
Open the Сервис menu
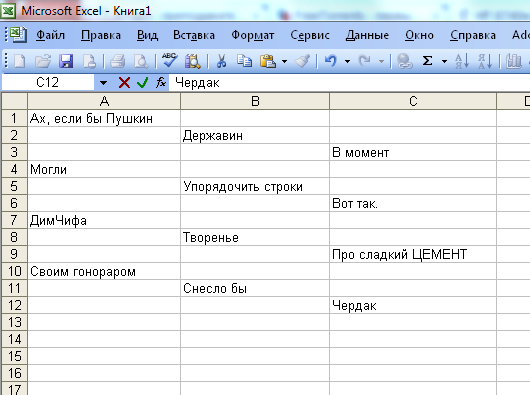pyautogui.click(x=310, y=35)
